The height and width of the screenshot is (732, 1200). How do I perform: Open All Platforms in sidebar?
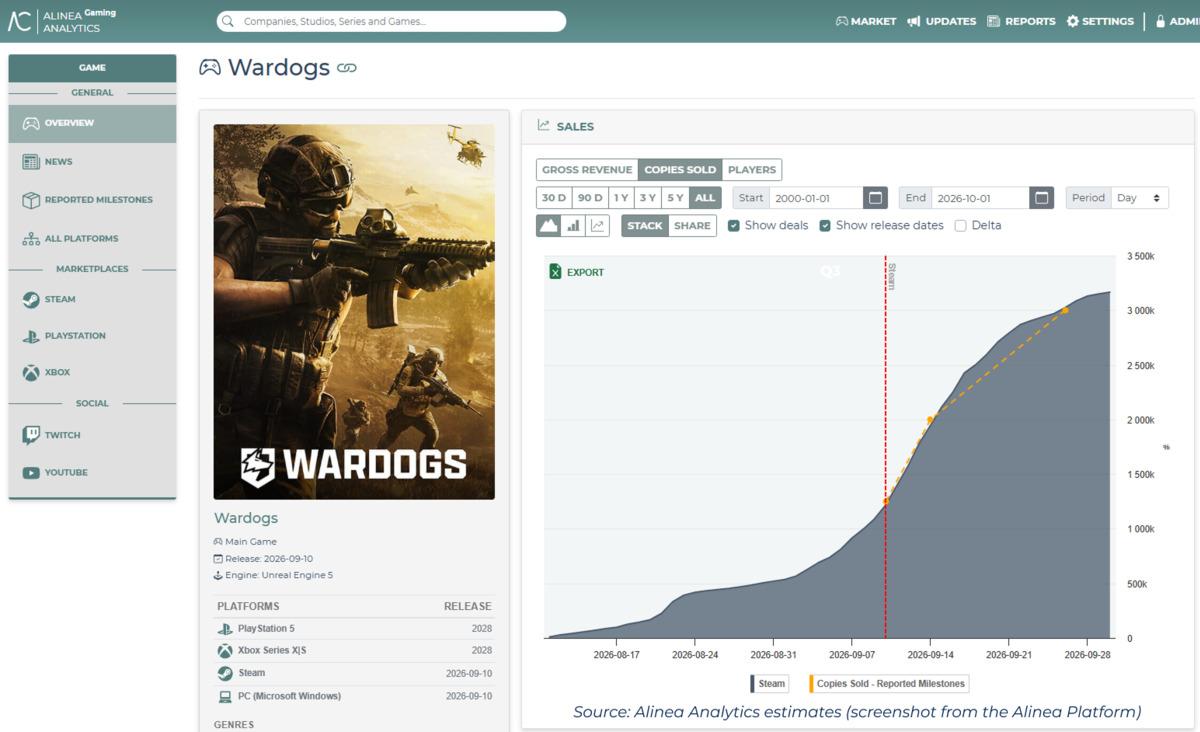(92, 239)
